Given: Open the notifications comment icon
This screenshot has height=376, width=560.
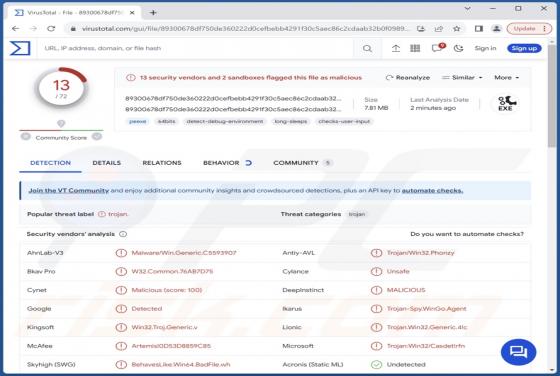Looking at the screenshot, I should tap(438, 48).
